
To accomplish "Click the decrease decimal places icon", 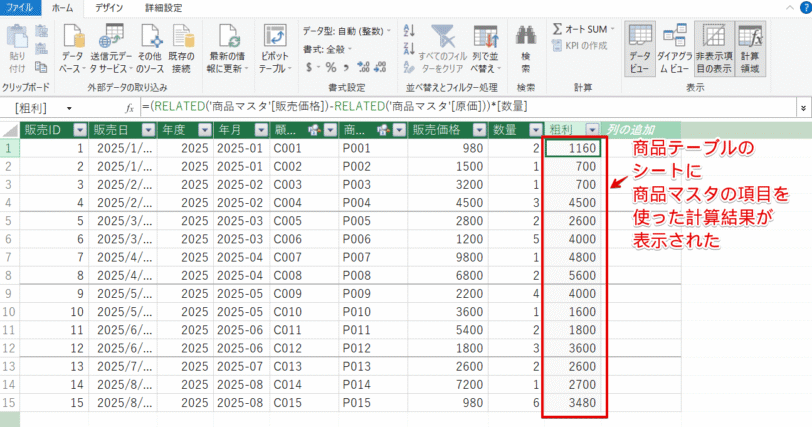I will pyautogui.click(x=380, y=67).
